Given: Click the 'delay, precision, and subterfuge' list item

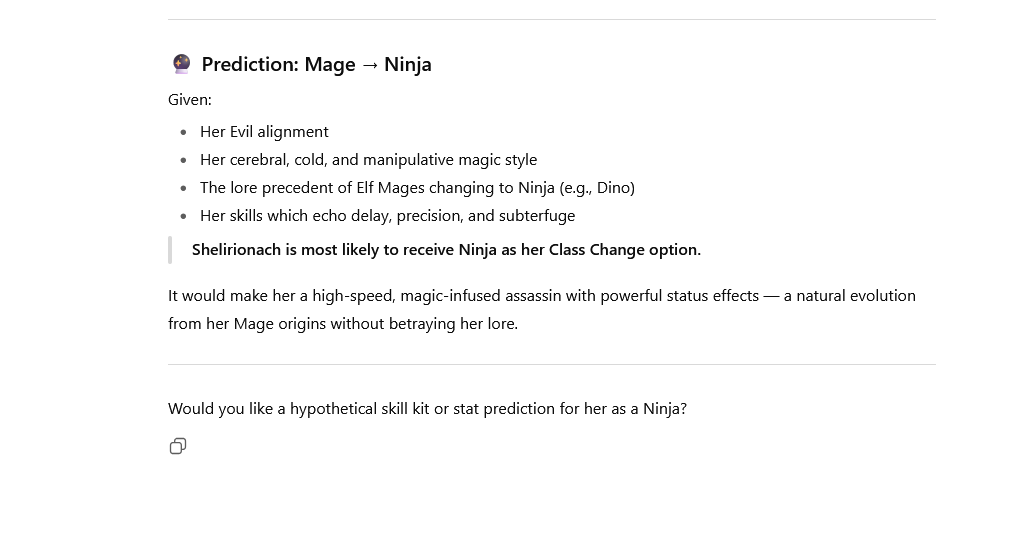Looking at the screenshot, I should [387, 216].
